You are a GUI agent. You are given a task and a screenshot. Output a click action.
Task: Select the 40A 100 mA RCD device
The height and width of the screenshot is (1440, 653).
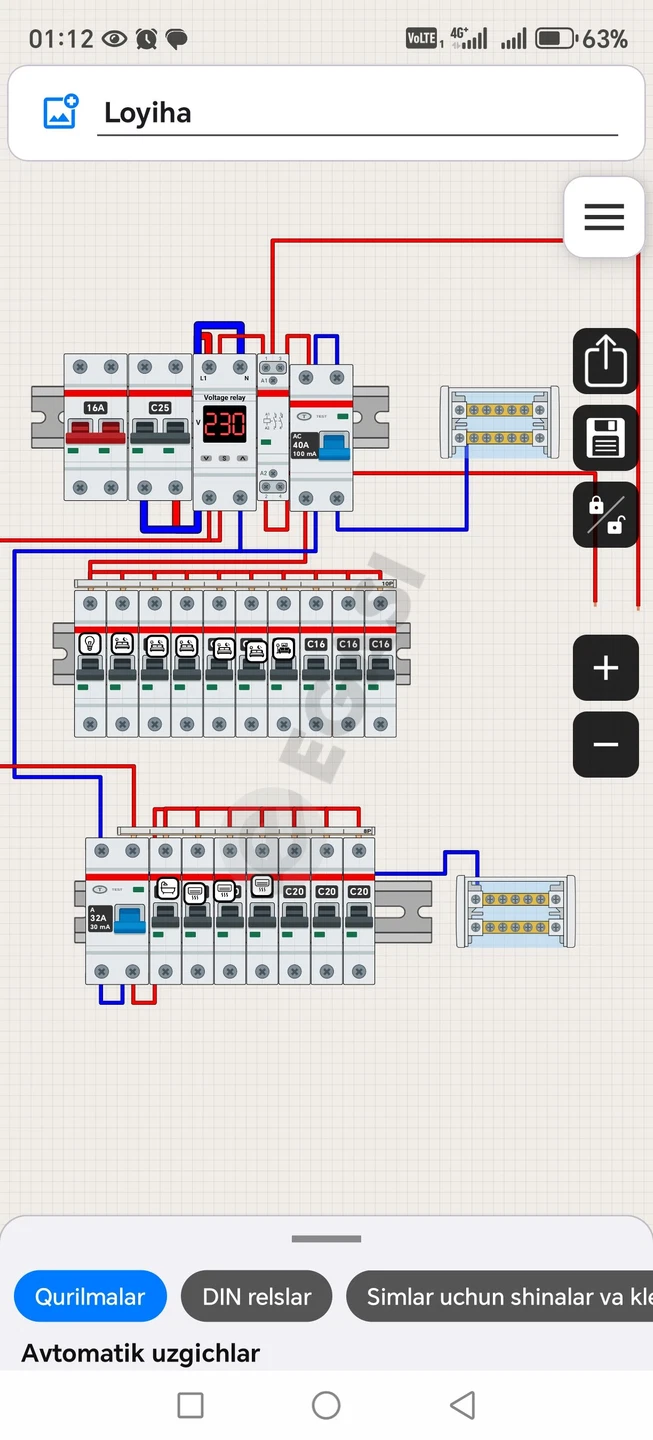[321, 437]
